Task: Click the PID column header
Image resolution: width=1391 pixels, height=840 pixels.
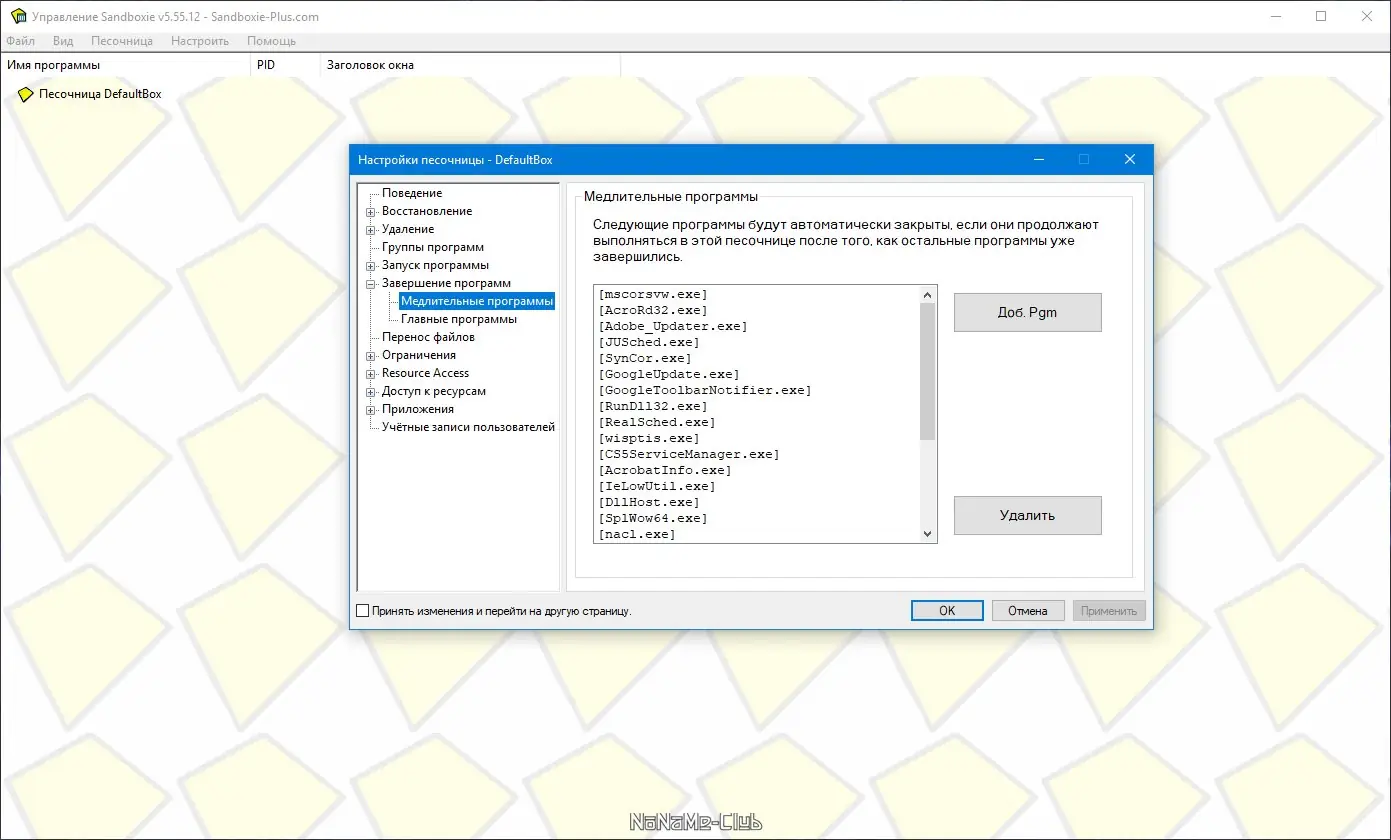Action: point(284,65)
